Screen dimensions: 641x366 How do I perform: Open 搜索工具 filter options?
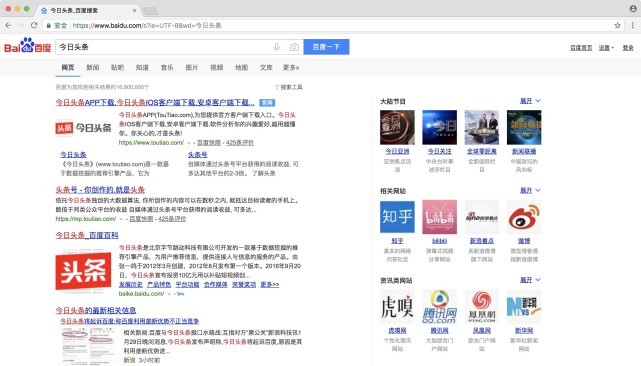tap(289, 87)
